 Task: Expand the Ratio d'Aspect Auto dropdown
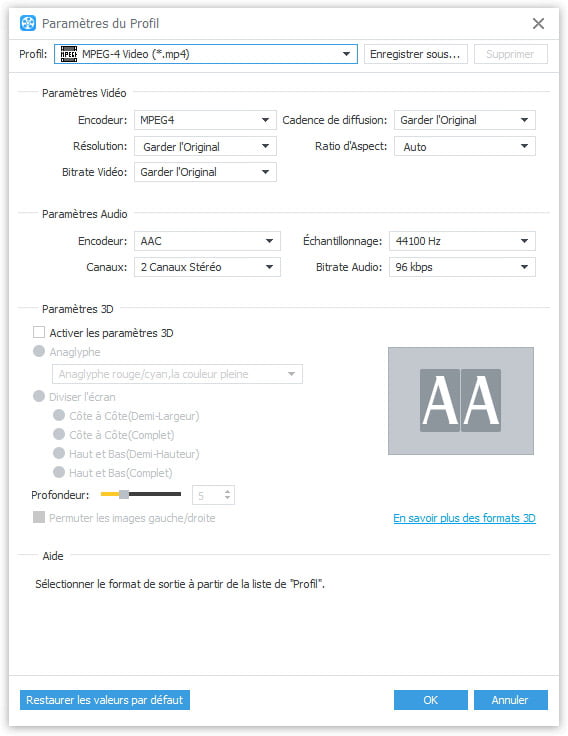click(464, 146)
